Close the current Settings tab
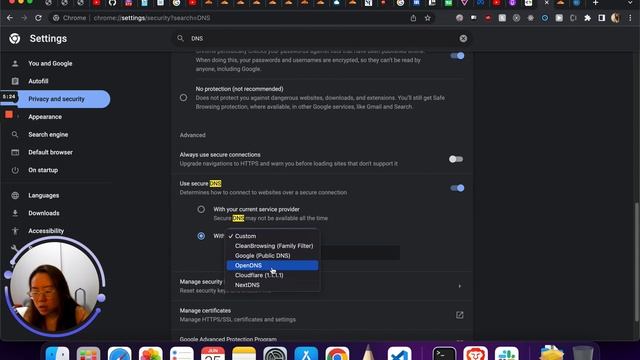This screenshot has height=360, width=640. coord(547,3)
